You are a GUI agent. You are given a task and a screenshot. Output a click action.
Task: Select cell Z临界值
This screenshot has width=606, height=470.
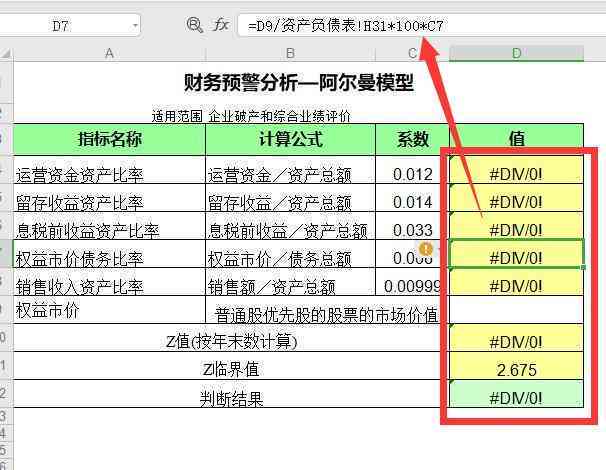[232, 366]
